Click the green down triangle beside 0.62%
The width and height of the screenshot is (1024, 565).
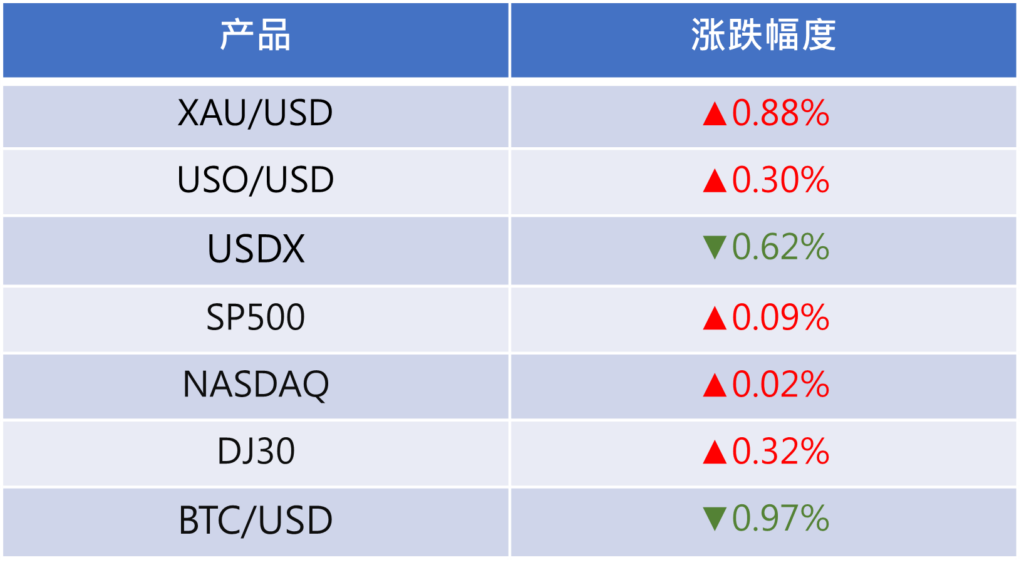(x=714, y=248)
